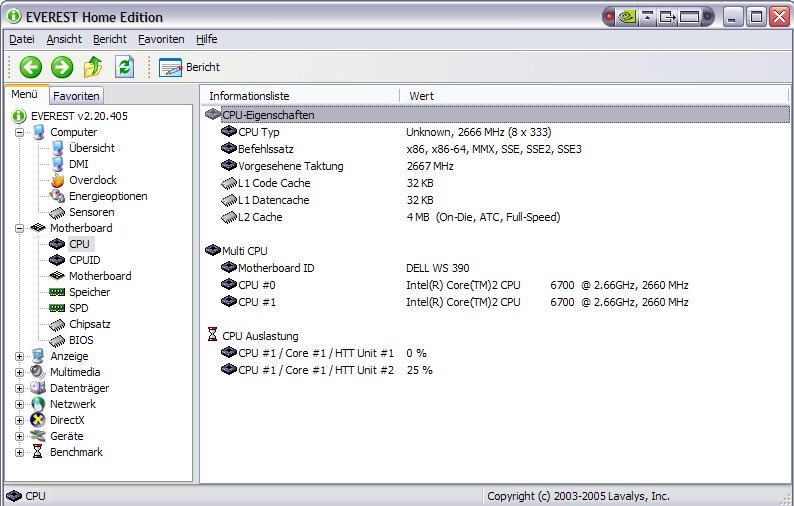Click the Benchmark hourglass icon
794x506 pixels.
[38, 452]
